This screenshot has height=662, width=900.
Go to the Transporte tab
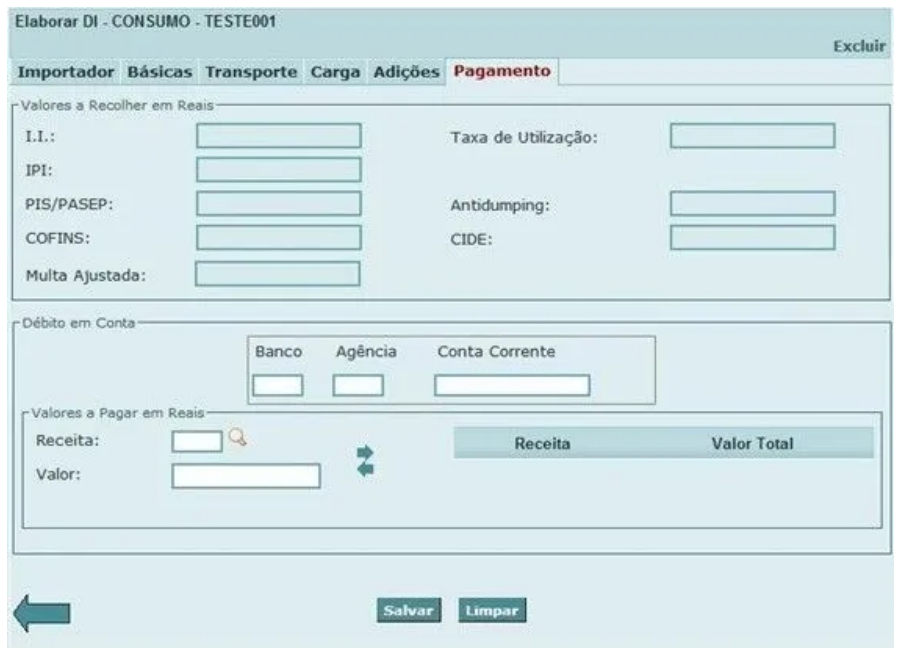(x=251, y=73)
